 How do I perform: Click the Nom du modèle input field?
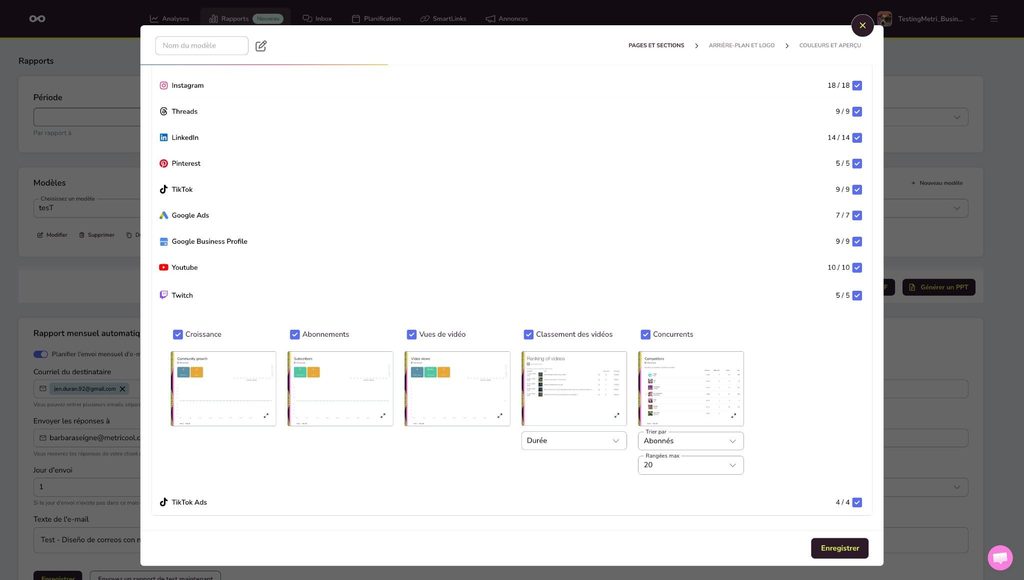(202, 46)
